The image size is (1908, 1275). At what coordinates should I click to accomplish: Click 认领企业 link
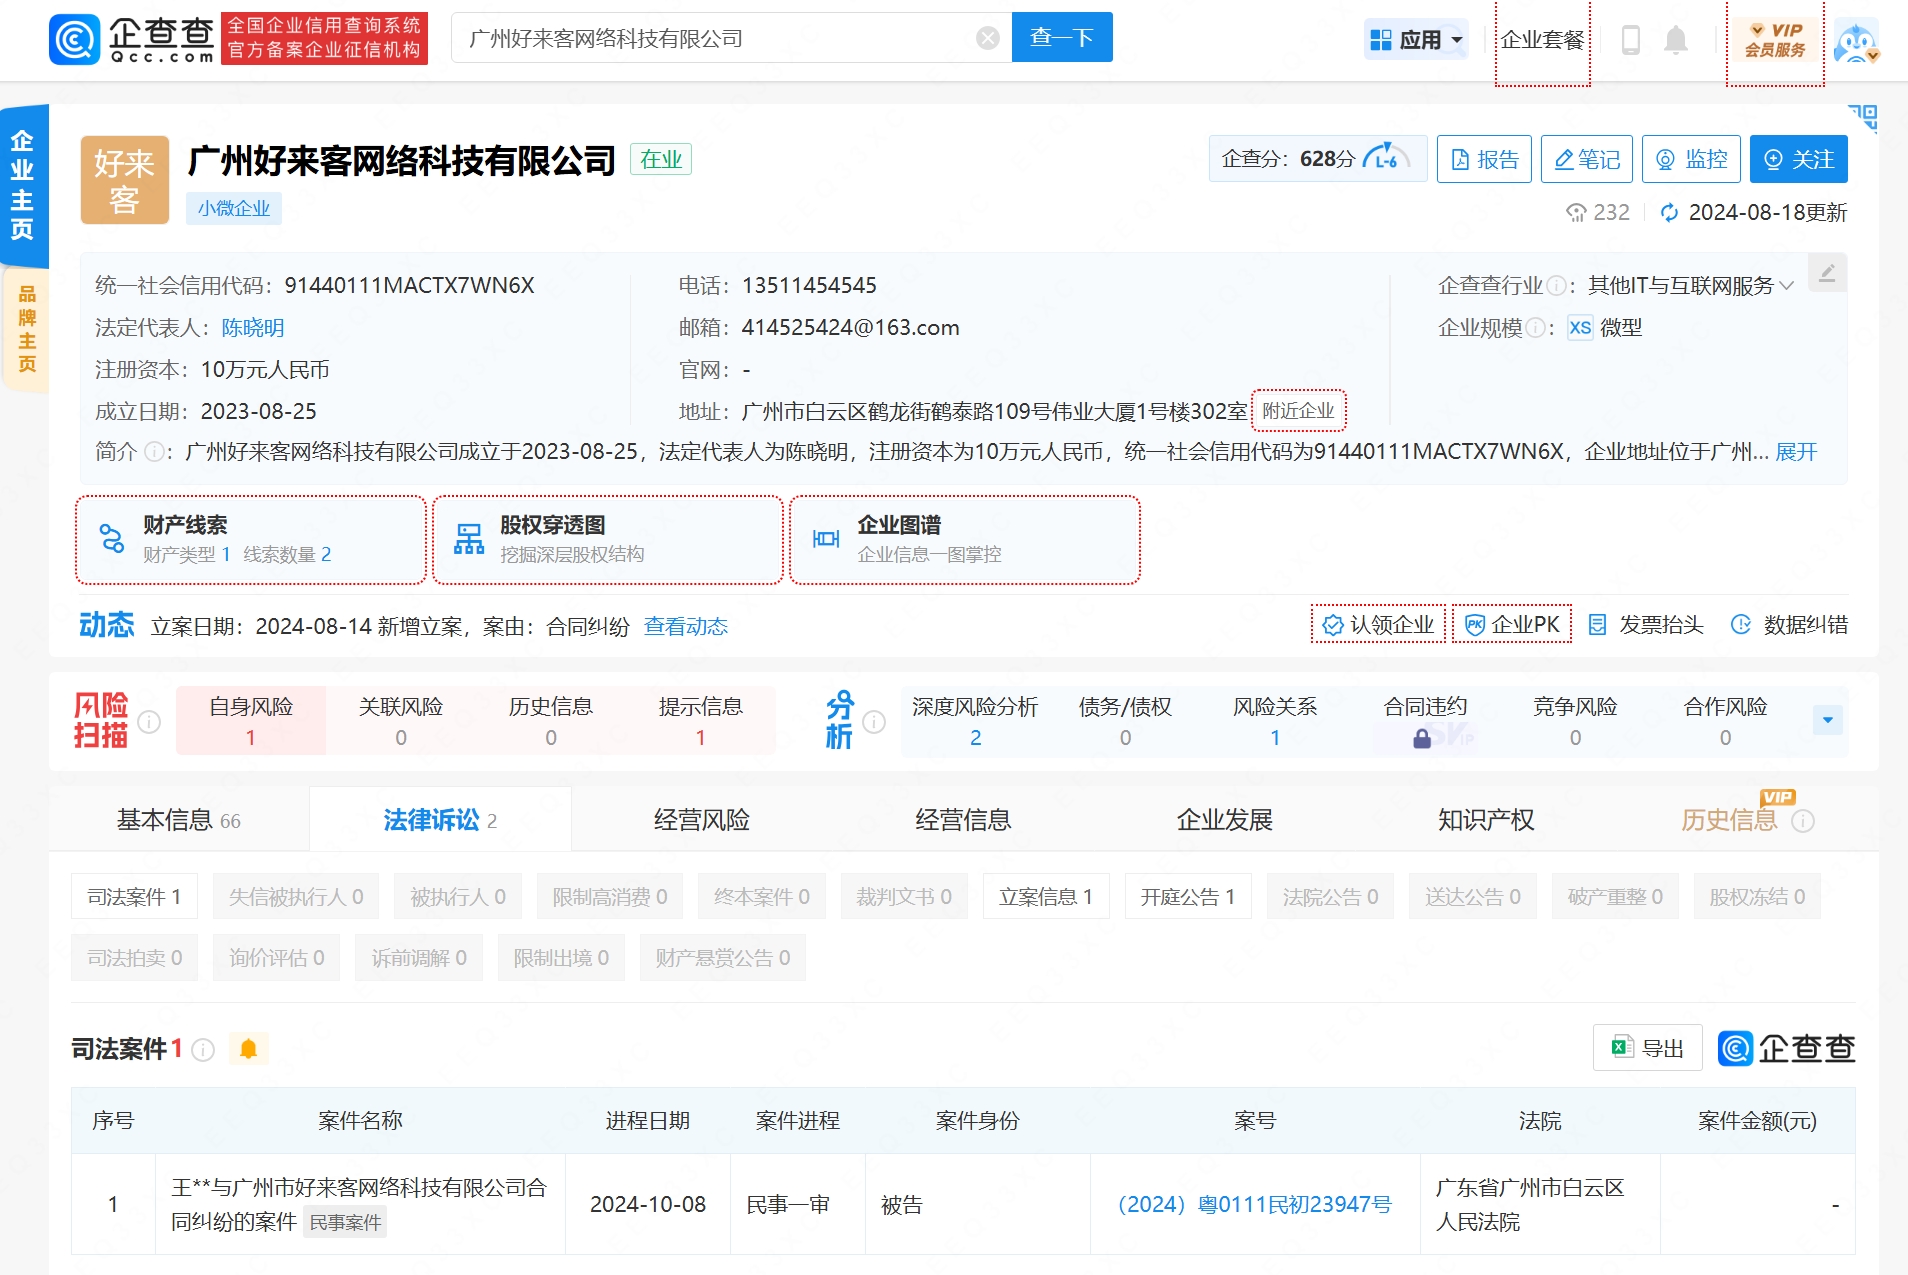pos(1379,625)
